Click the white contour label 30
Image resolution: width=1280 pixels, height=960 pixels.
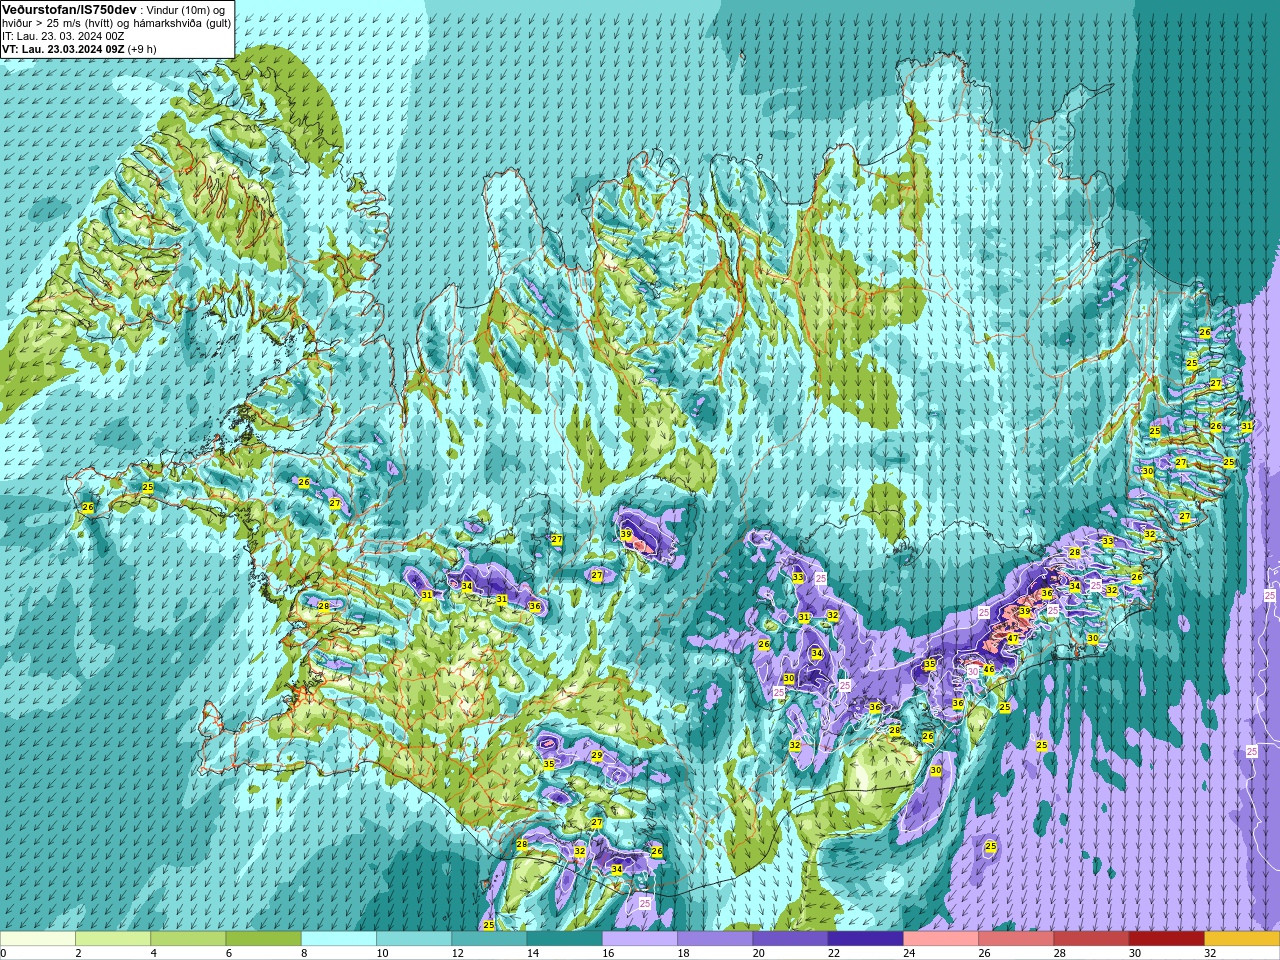click(x=973, y=672)
